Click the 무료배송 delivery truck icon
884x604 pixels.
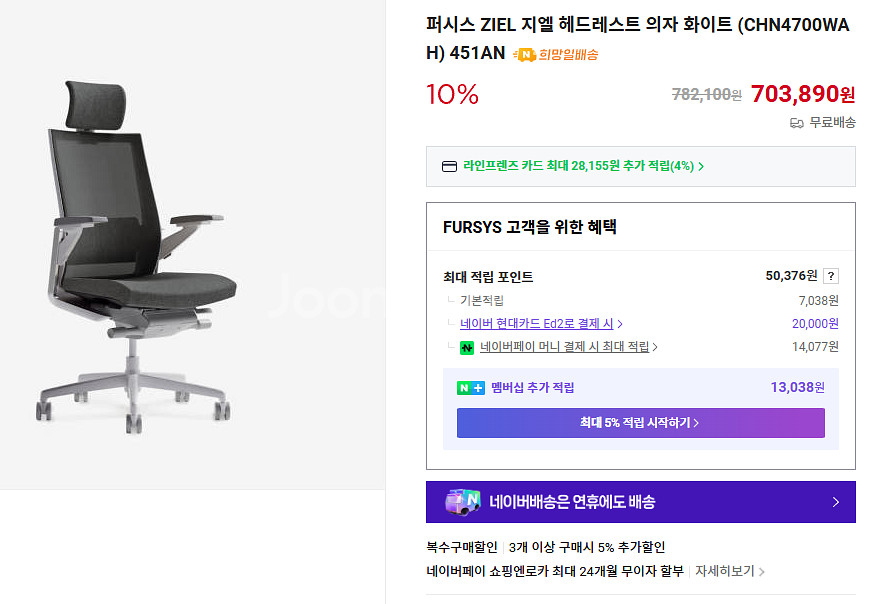point(797,123)
